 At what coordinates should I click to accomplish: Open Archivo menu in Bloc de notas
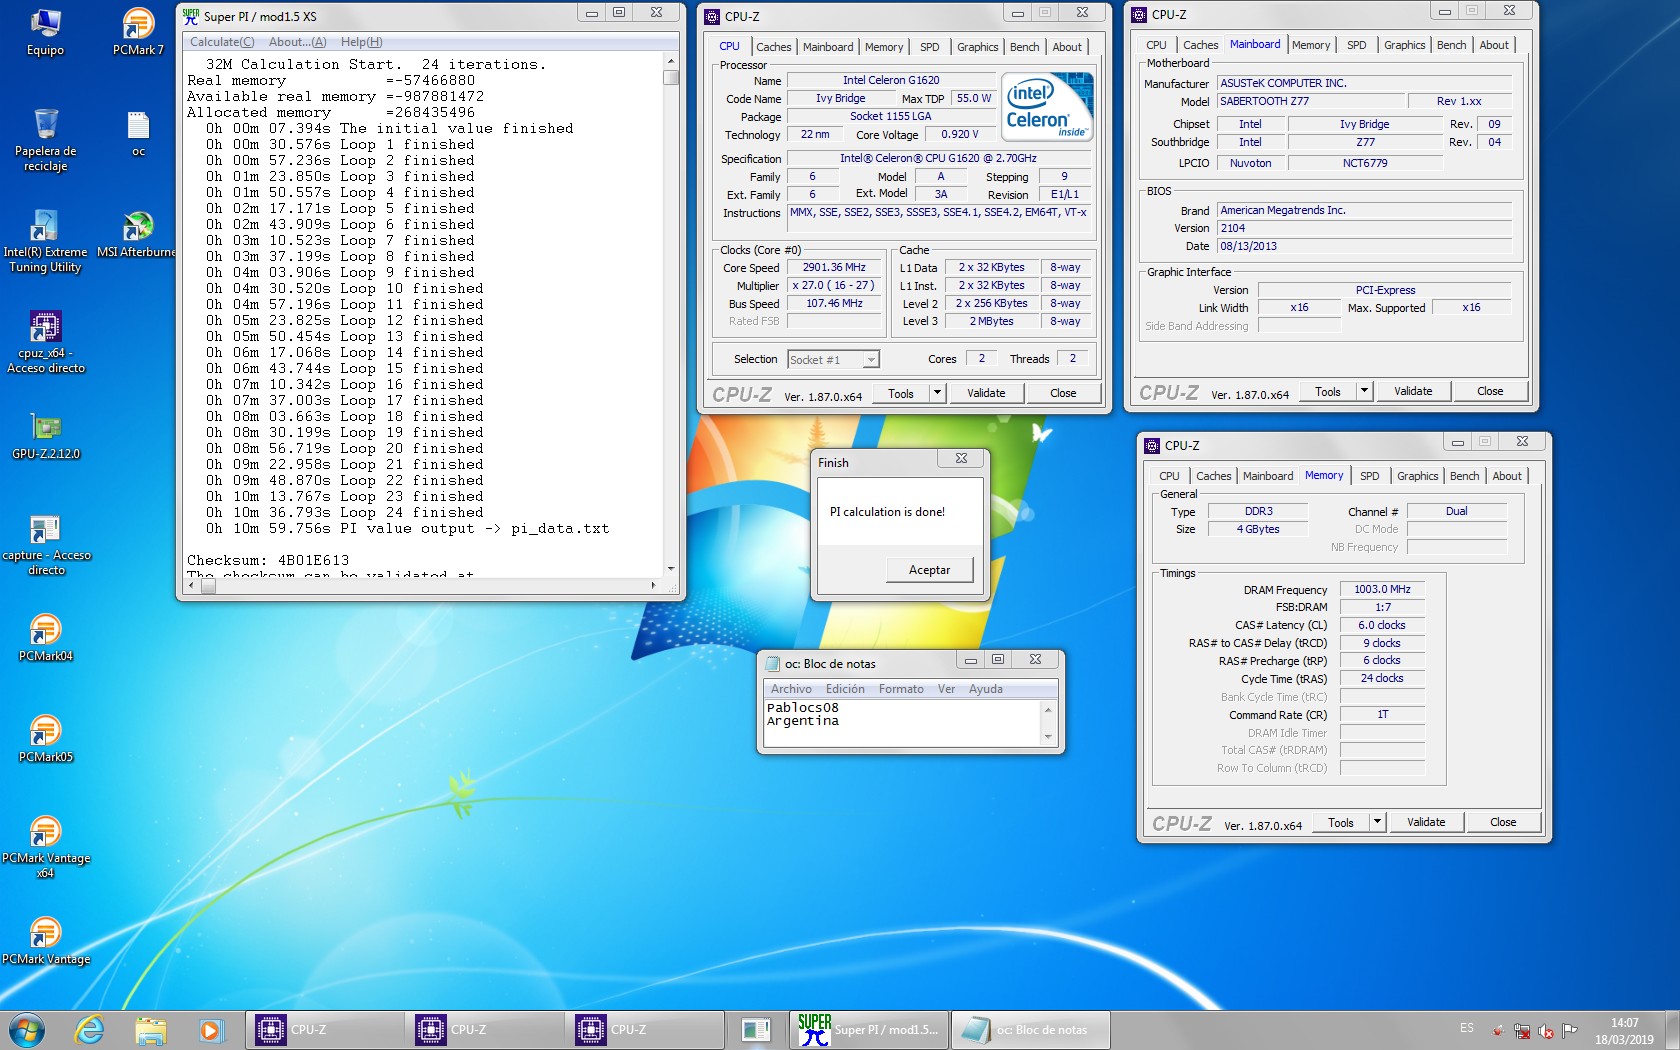(791, 689)
